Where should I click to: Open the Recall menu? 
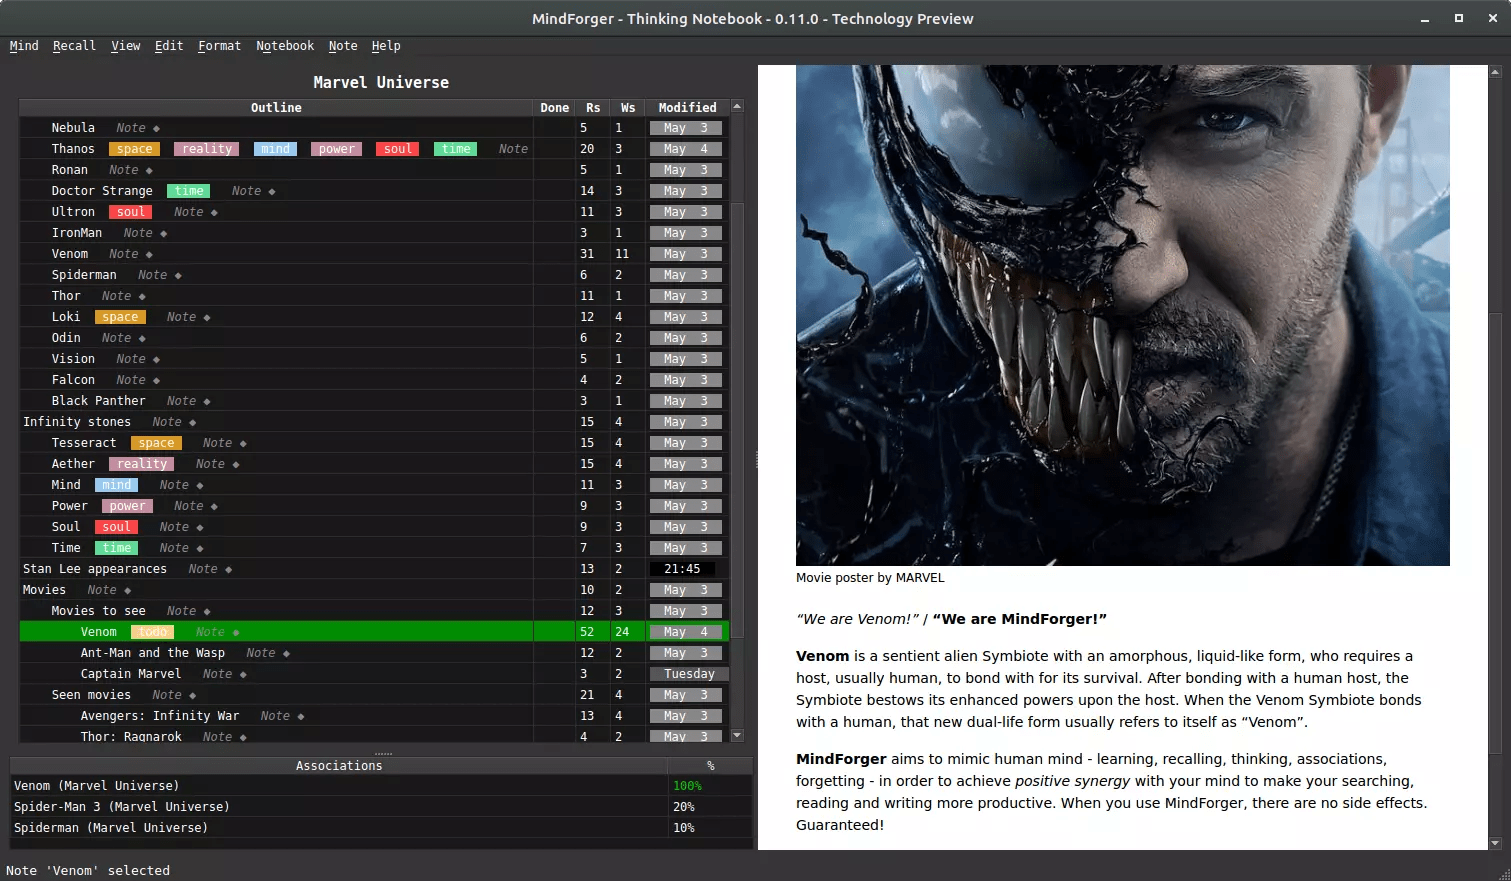(74, 45)
